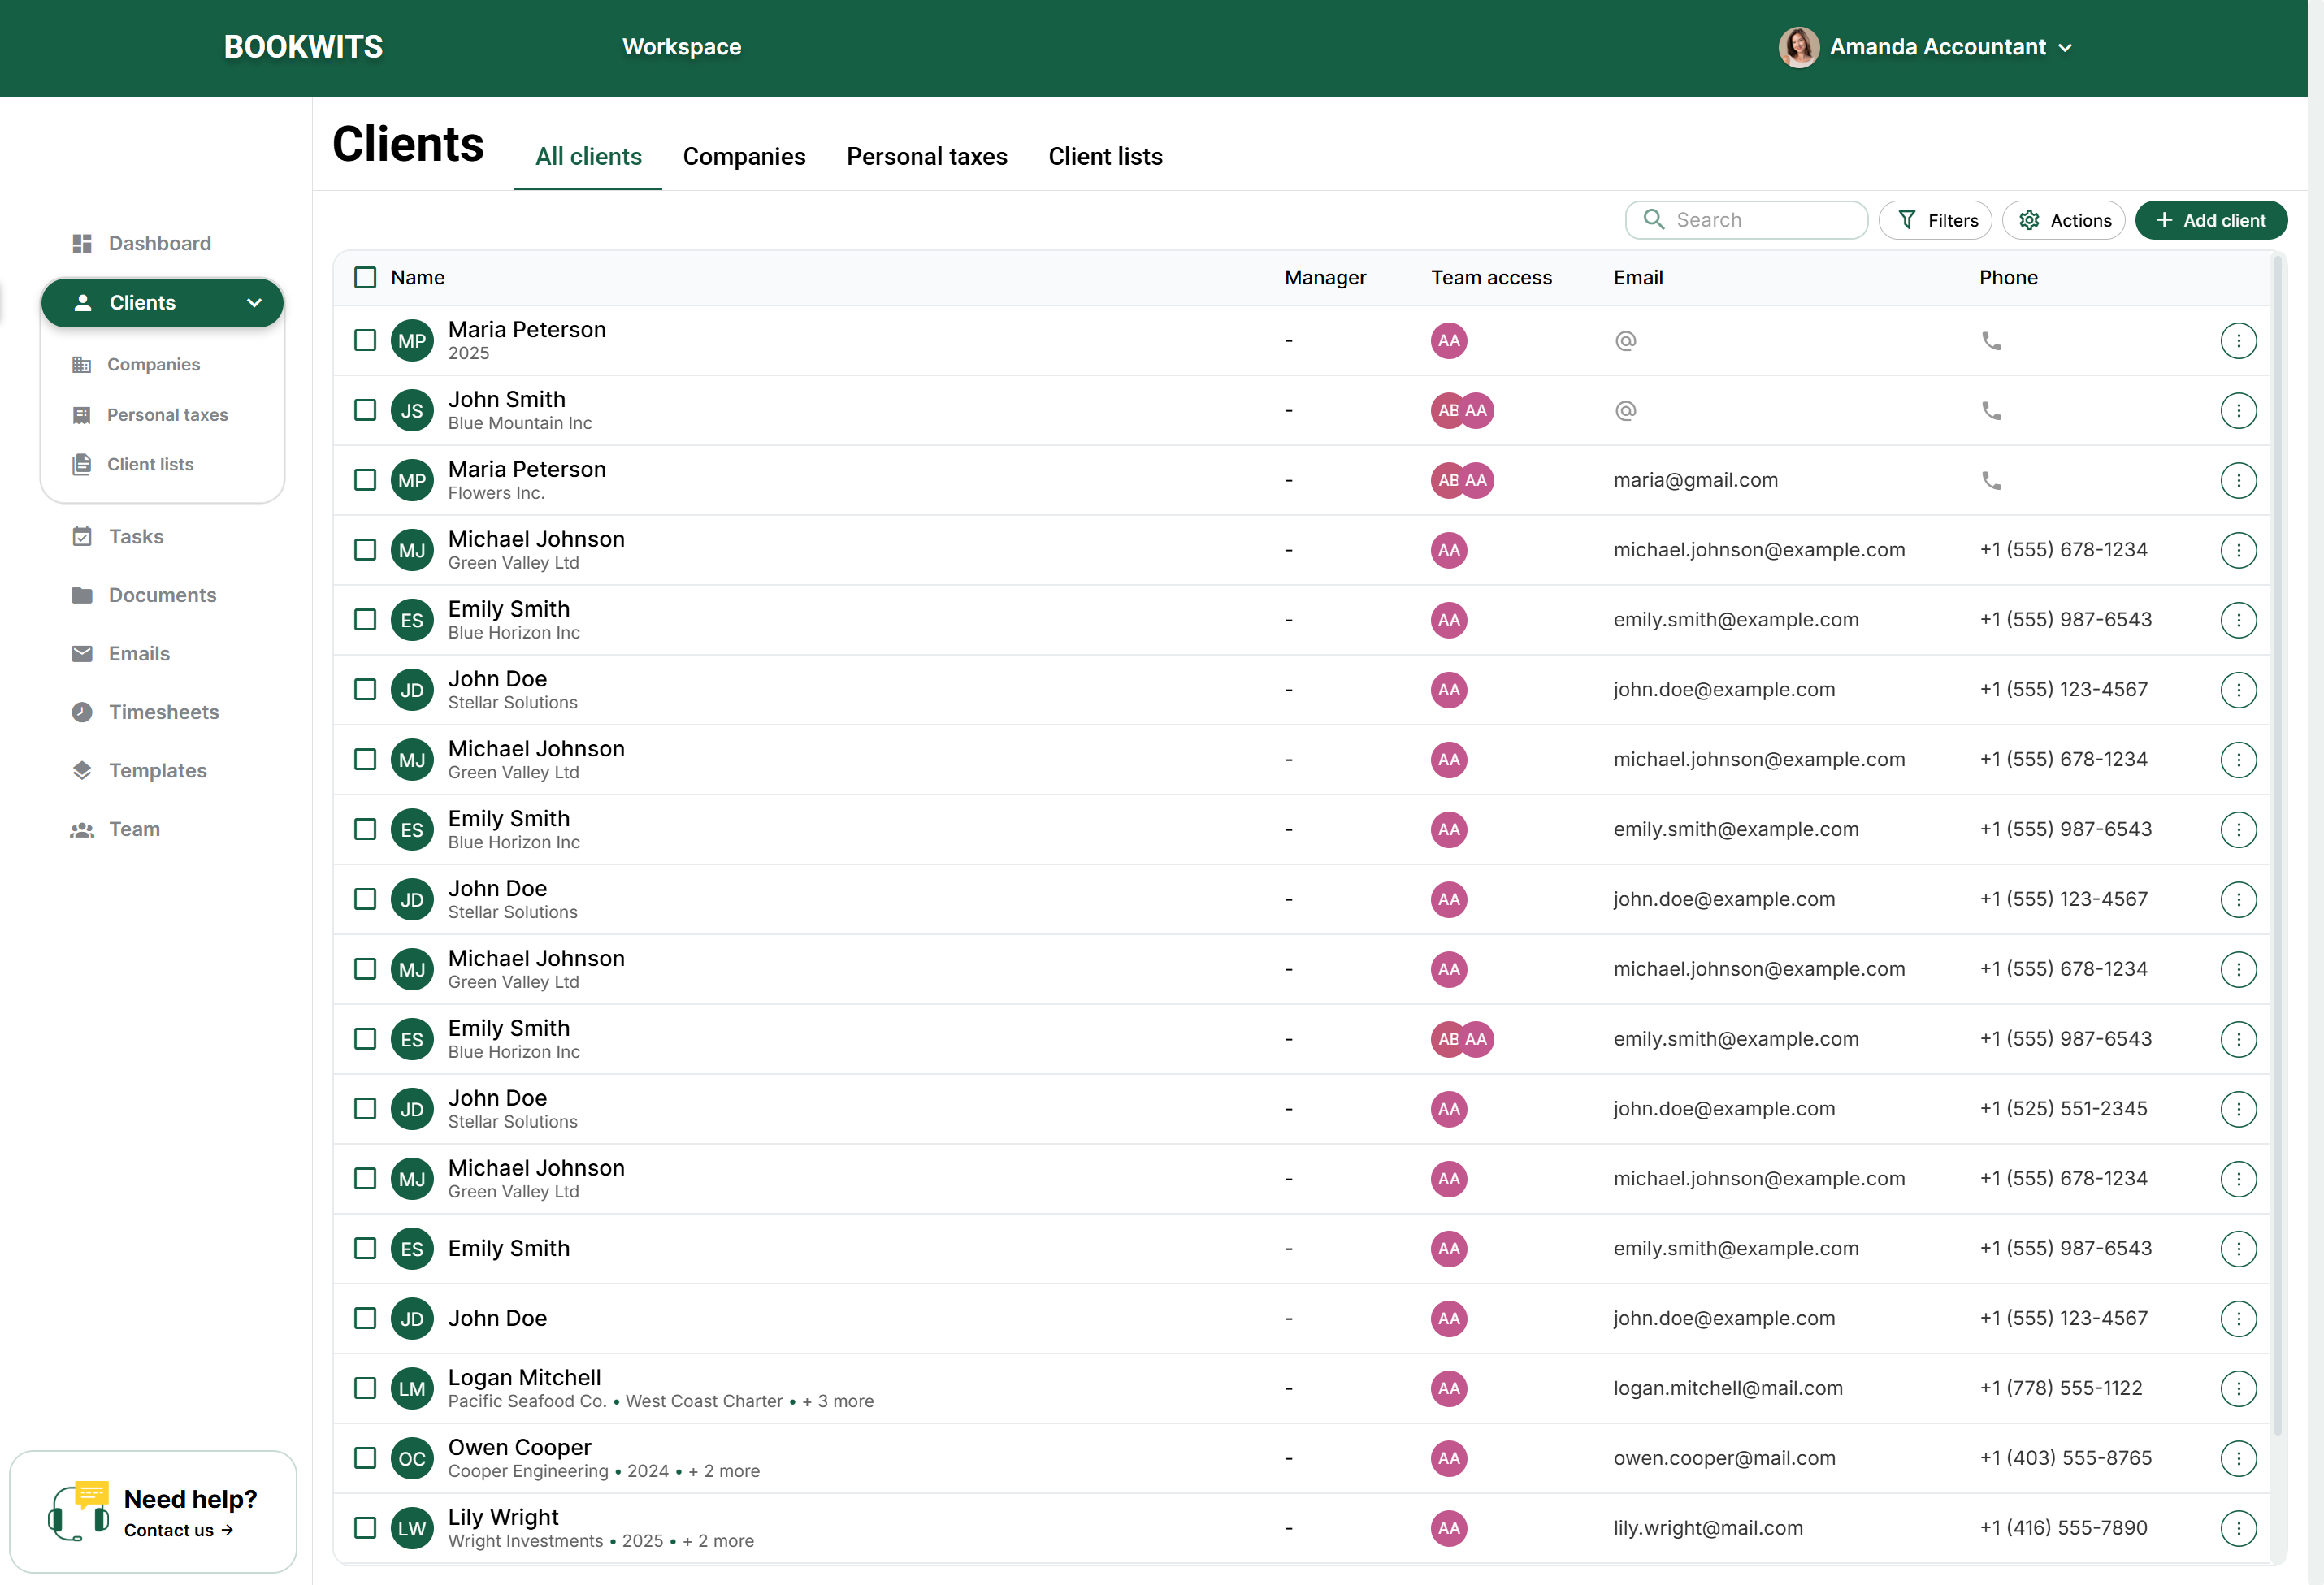Select Clients in the sidebar
2324x1585 pixels.
pyautogui.click(x=162, y=303)
